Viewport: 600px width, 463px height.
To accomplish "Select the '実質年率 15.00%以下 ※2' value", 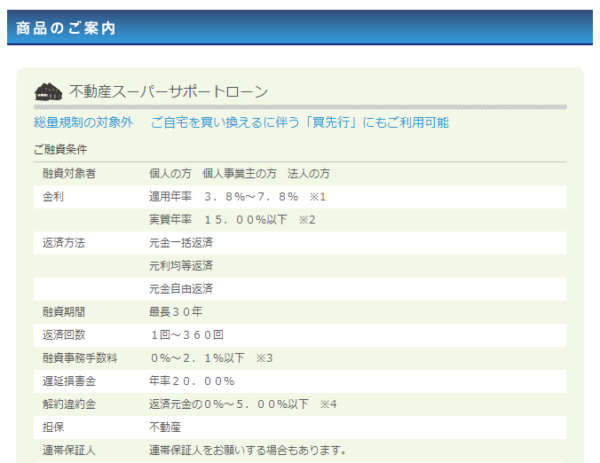I will click(x=232, y=220).
